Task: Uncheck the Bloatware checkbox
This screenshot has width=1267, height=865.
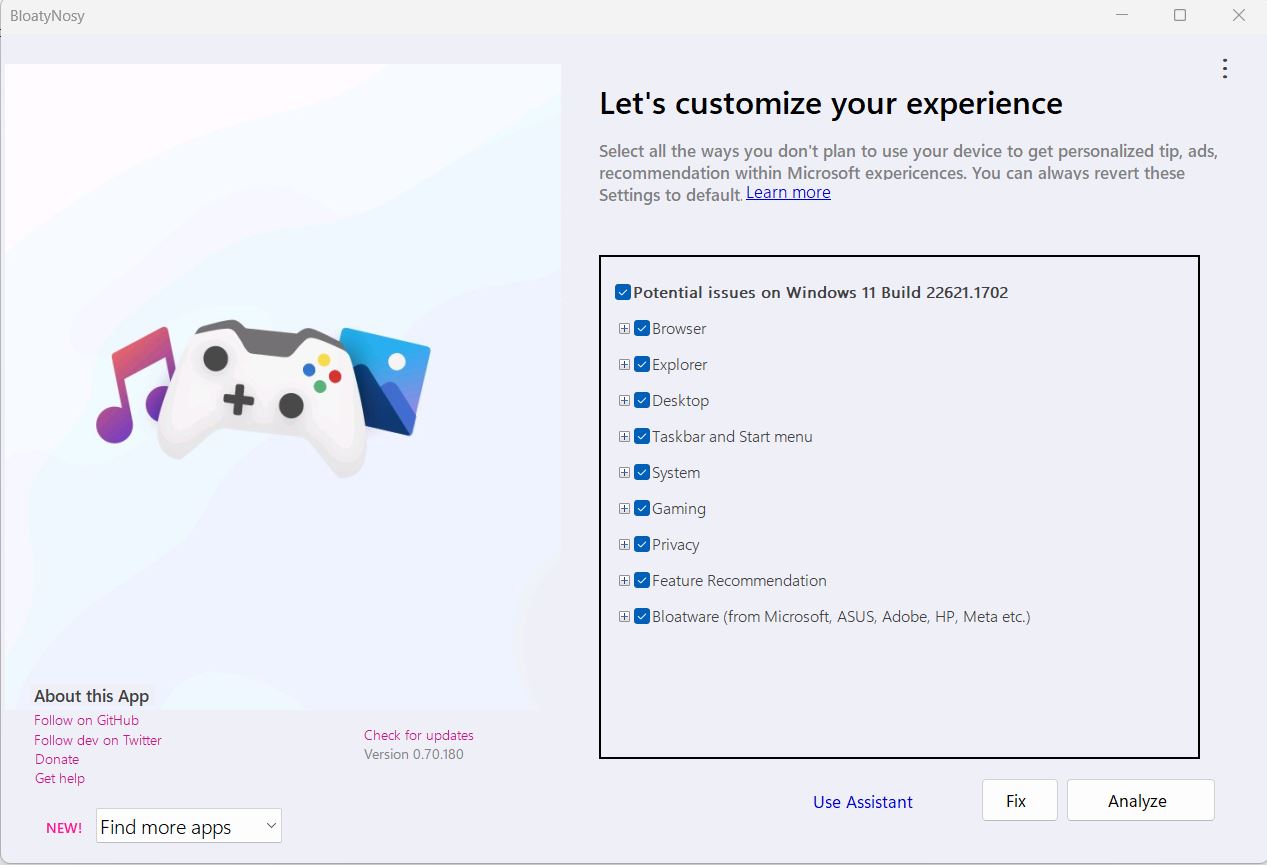Action: (642, 616)
